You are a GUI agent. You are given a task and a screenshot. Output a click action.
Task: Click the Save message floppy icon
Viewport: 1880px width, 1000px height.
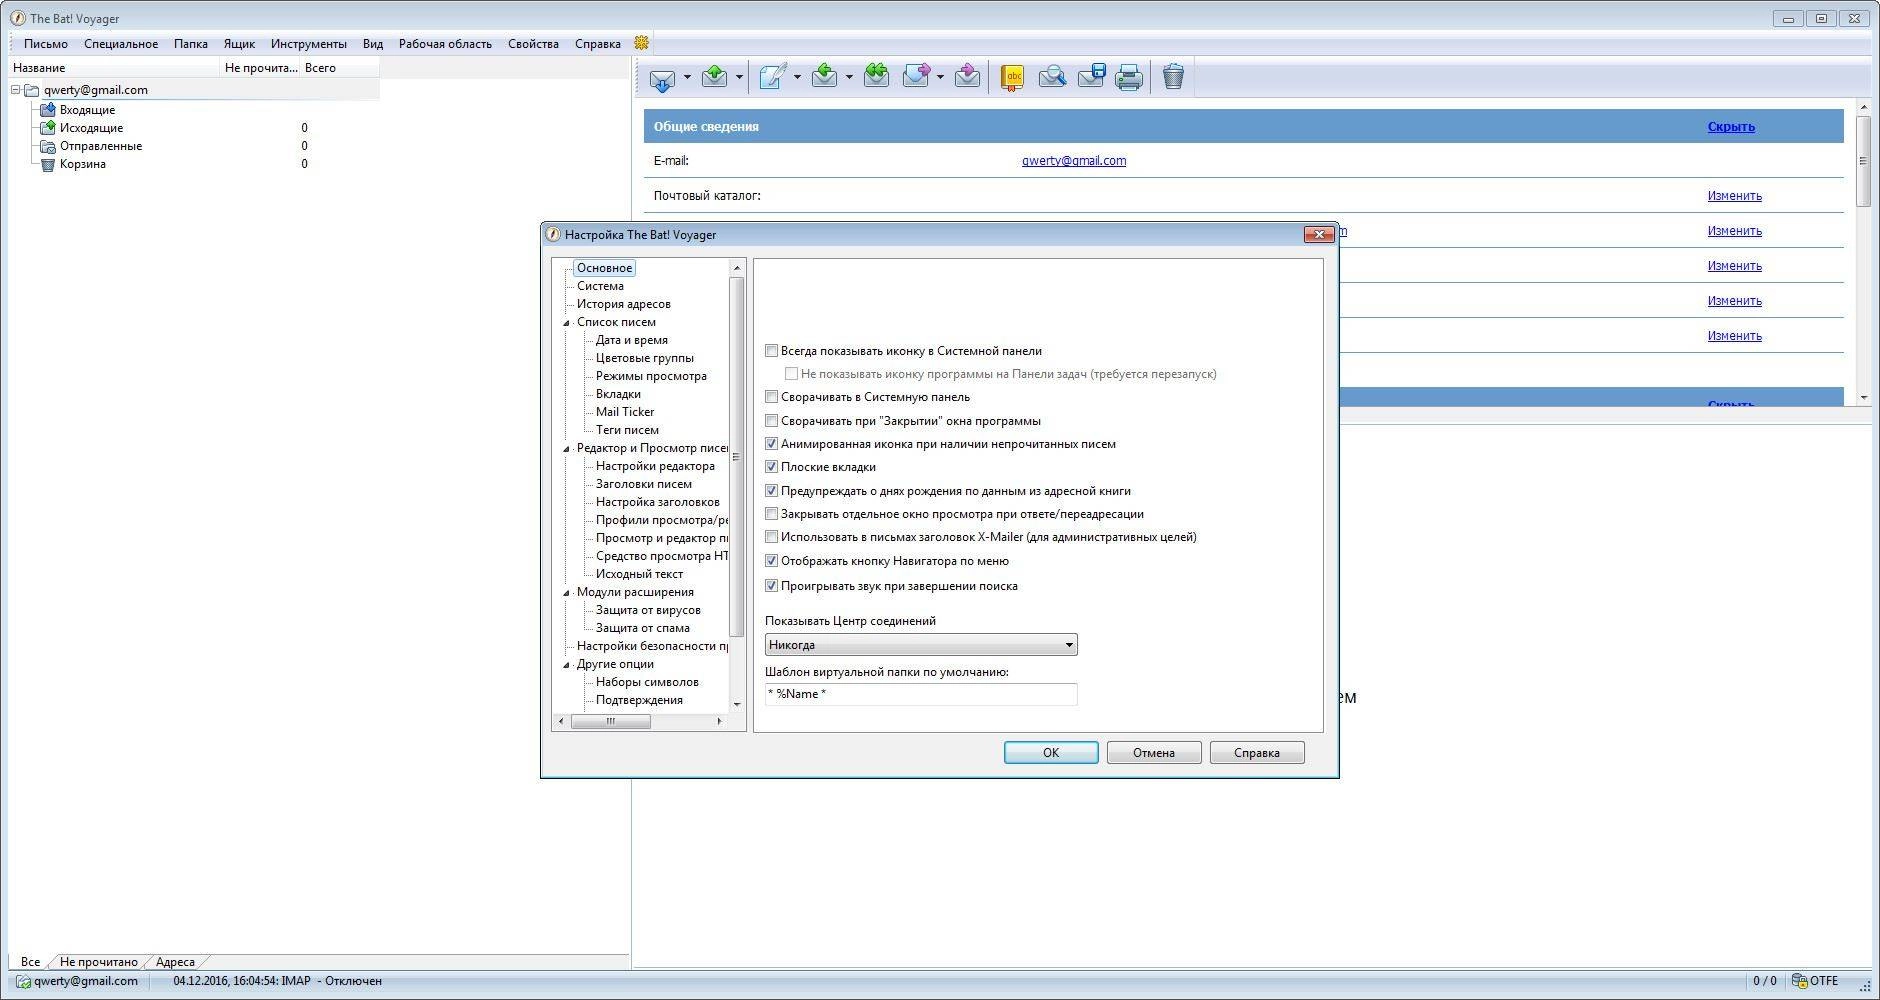[x=1091, y=77]
